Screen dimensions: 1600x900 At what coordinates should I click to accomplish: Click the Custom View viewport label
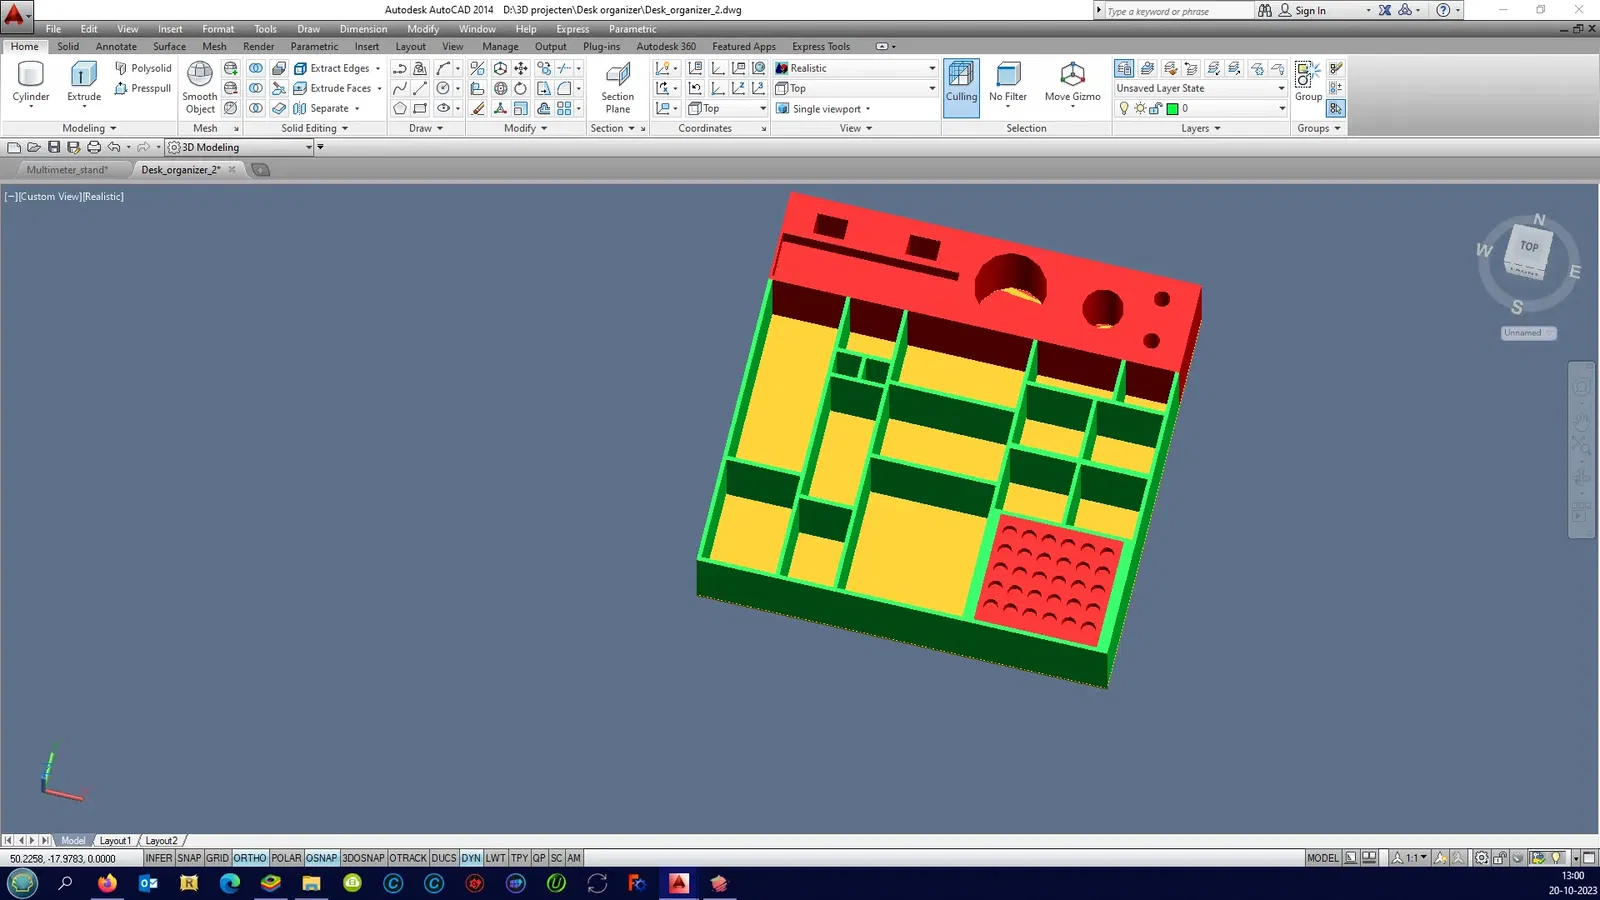click(x=49, y=197)
